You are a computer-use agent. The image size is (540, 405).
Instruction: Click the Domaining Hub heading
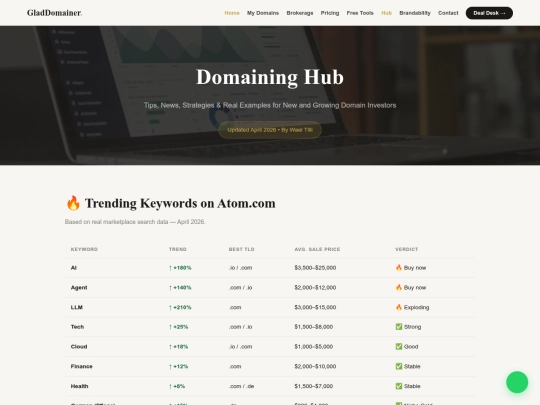(270, 77)
